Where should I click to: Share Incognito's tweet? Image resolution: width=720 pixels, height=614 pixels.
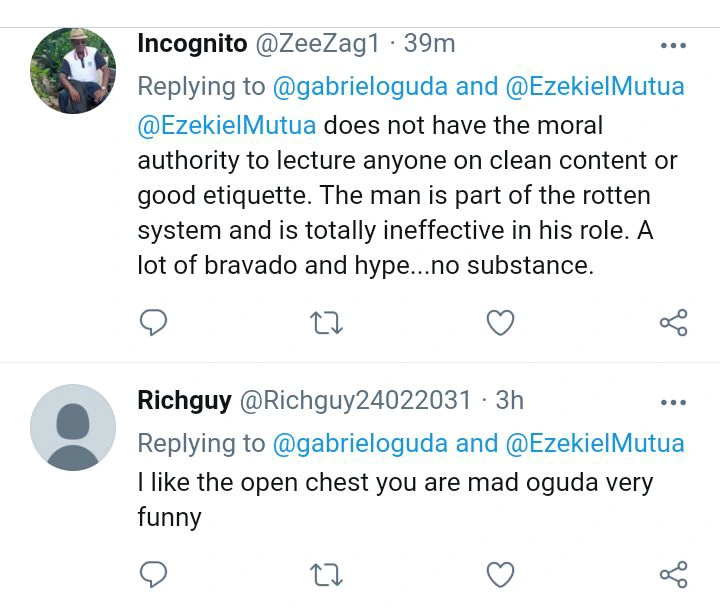coord(673,322)
